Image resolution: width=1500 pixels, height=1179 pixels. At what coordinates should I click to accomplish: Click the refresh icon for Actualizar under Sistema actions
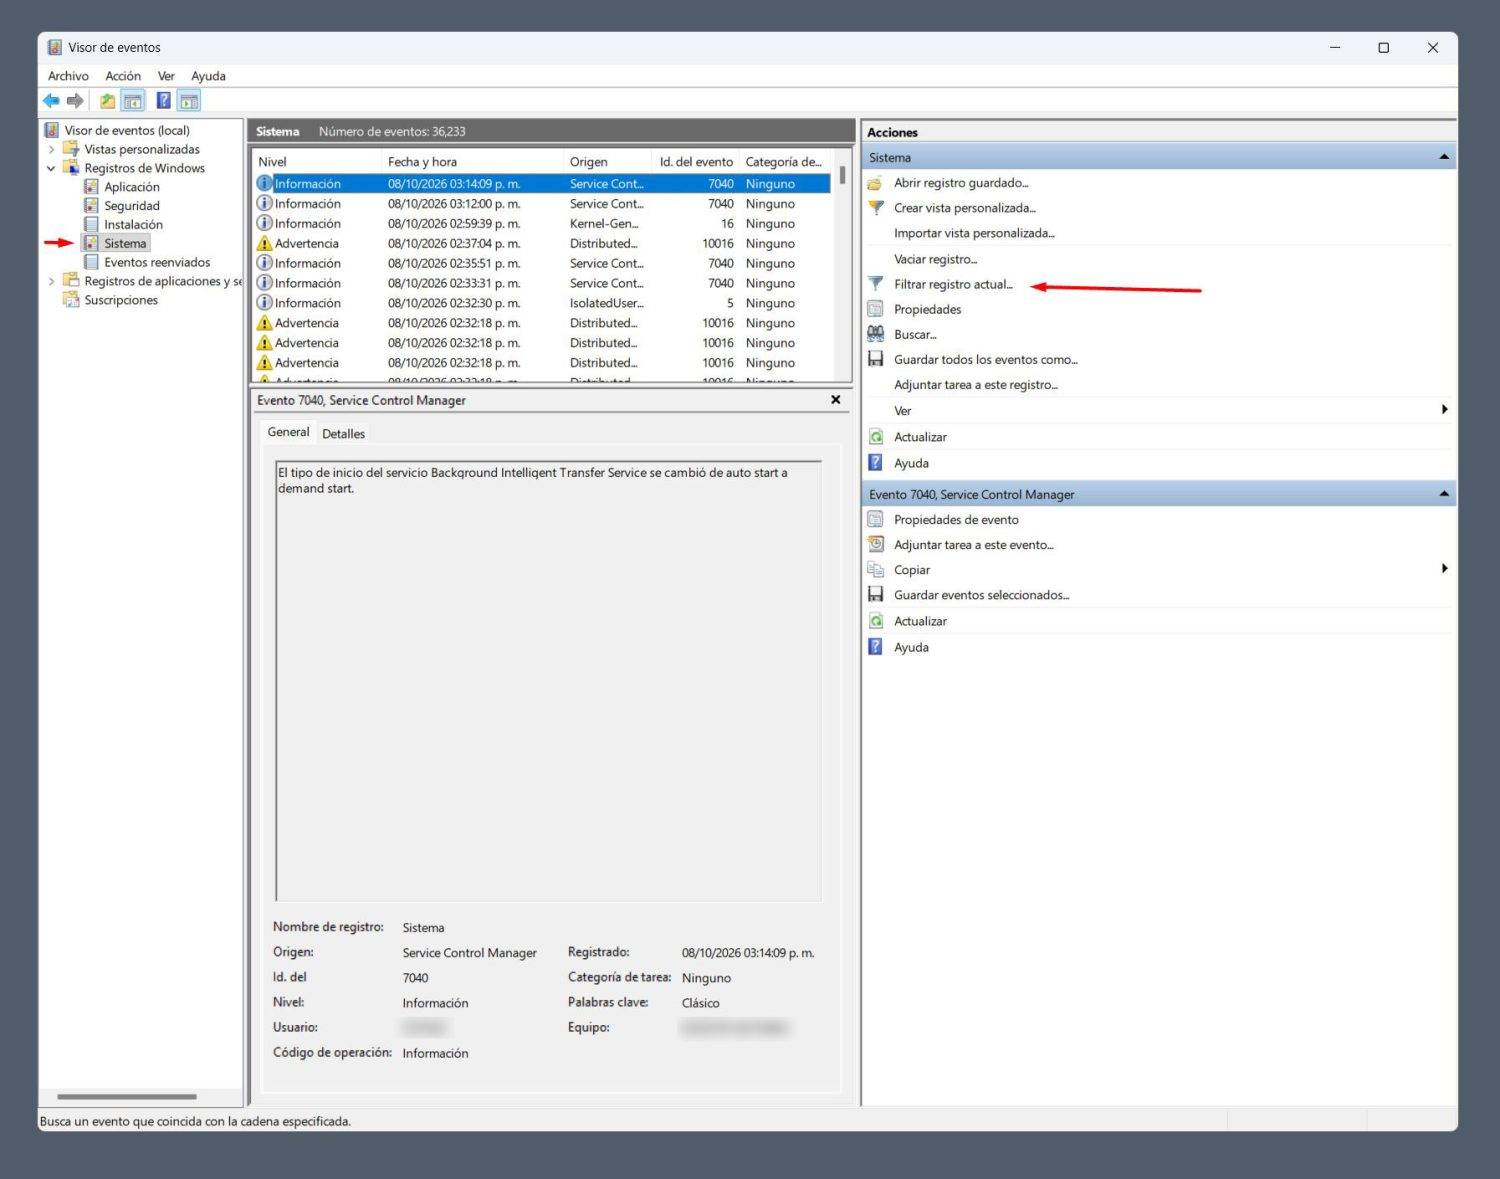point(876,437)
